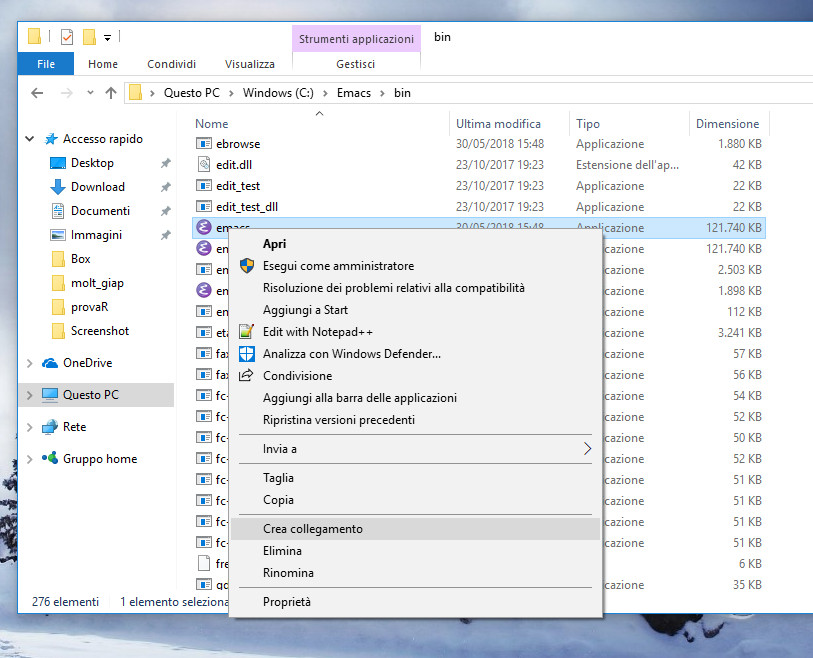The image size is (813, 658).
Task: Click the Documenti icon in sidebar
Action: click(x=58, y=211)
